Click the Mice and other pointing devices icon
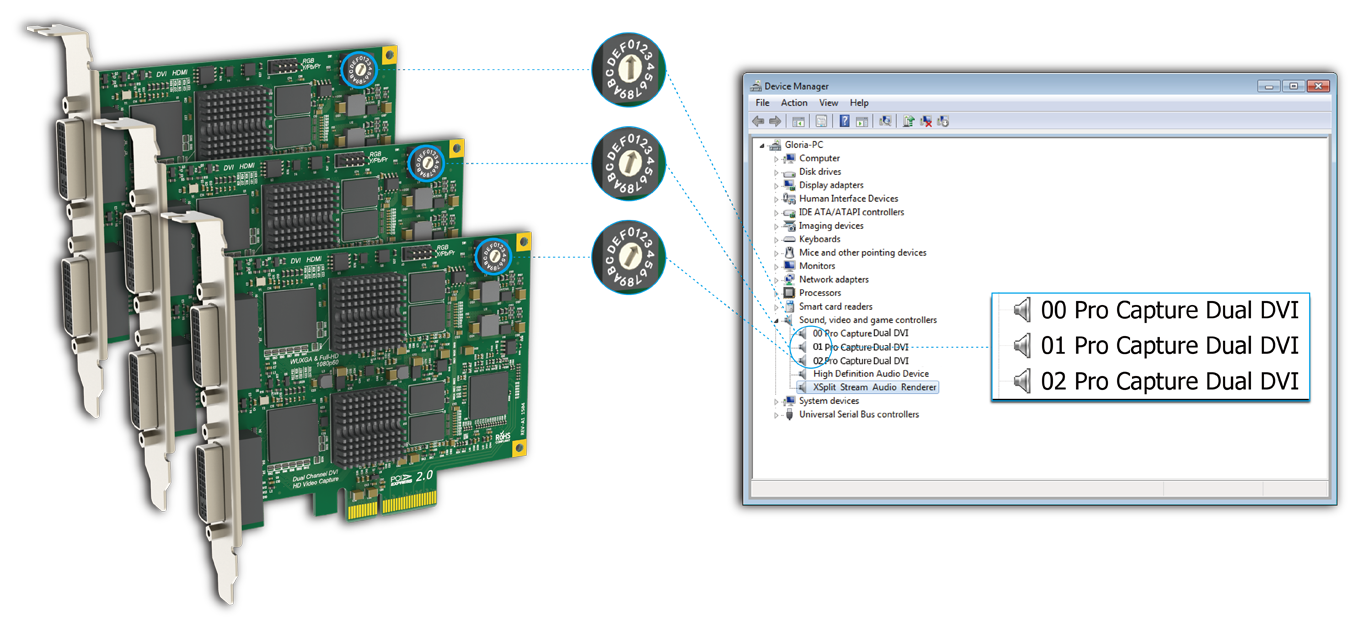 pos(790,253)
